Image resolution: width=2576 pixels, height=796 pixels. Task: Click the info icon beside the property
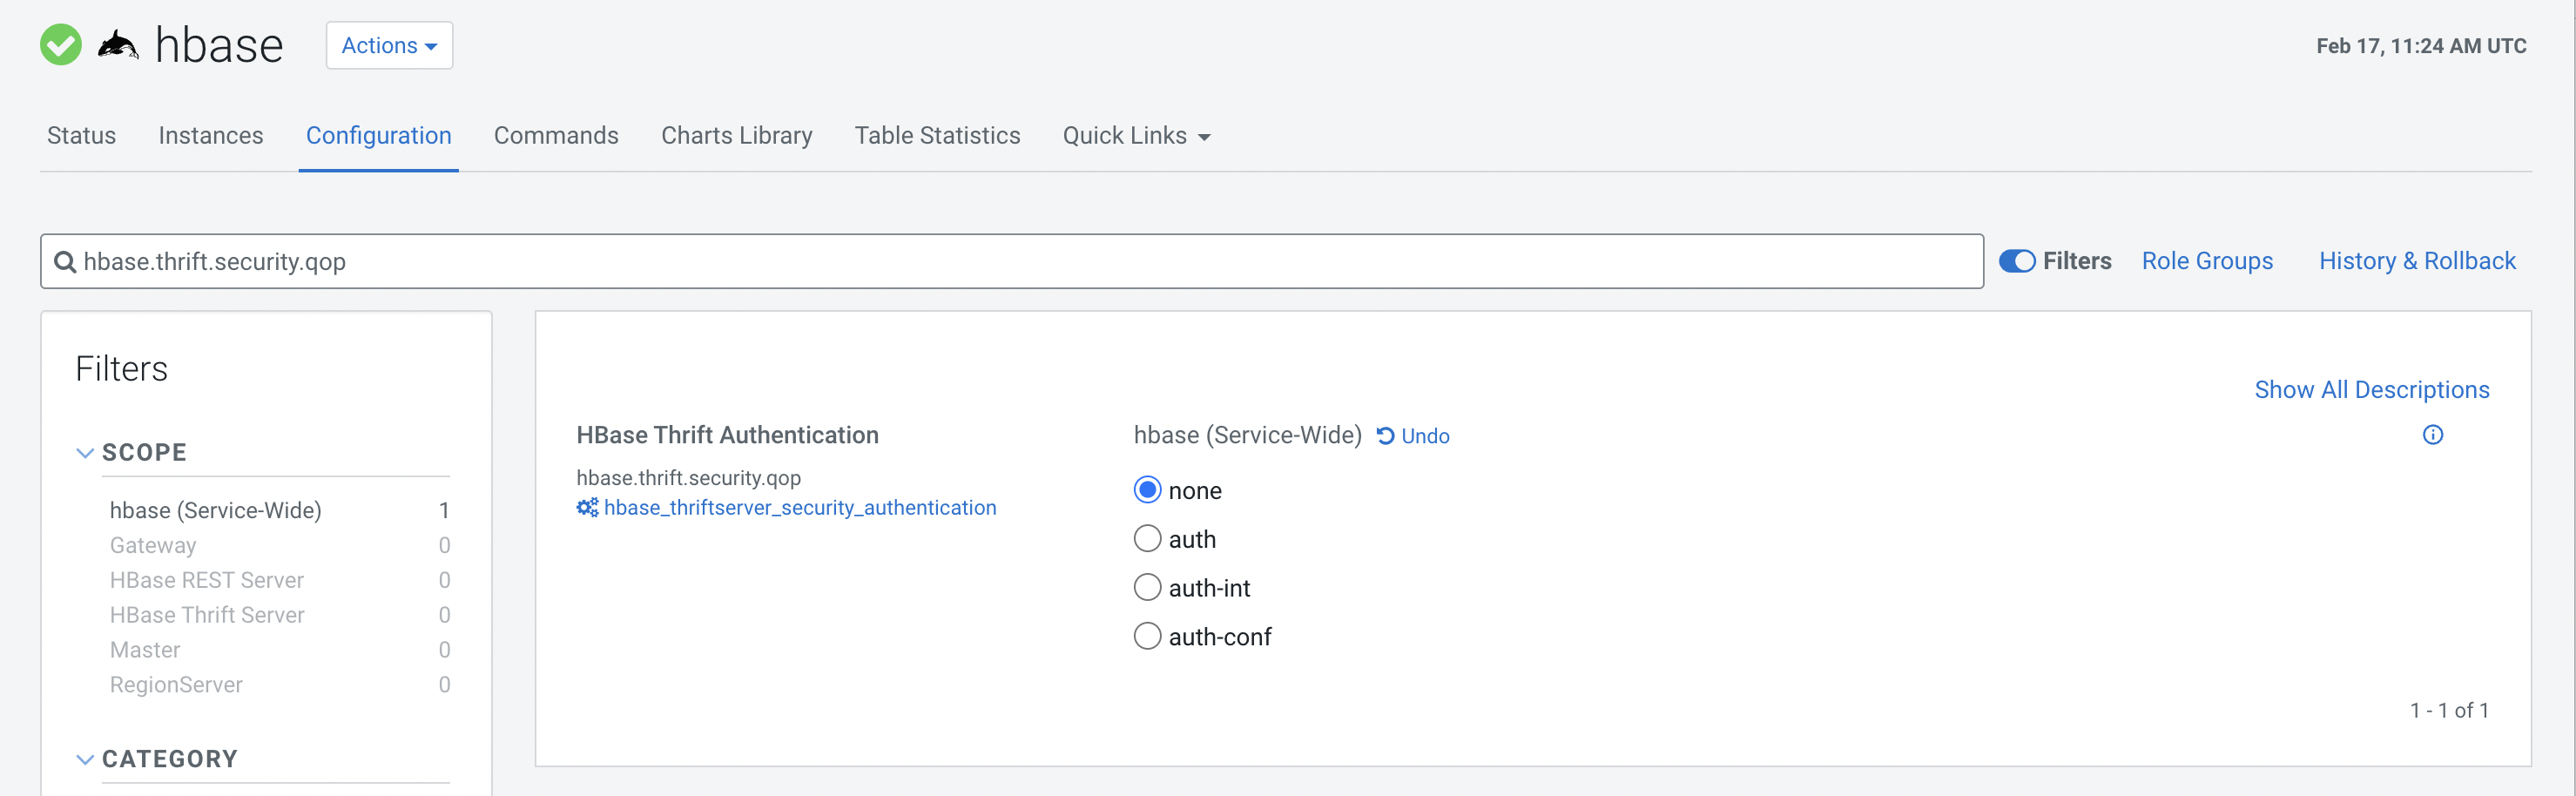click(2432, 435)
